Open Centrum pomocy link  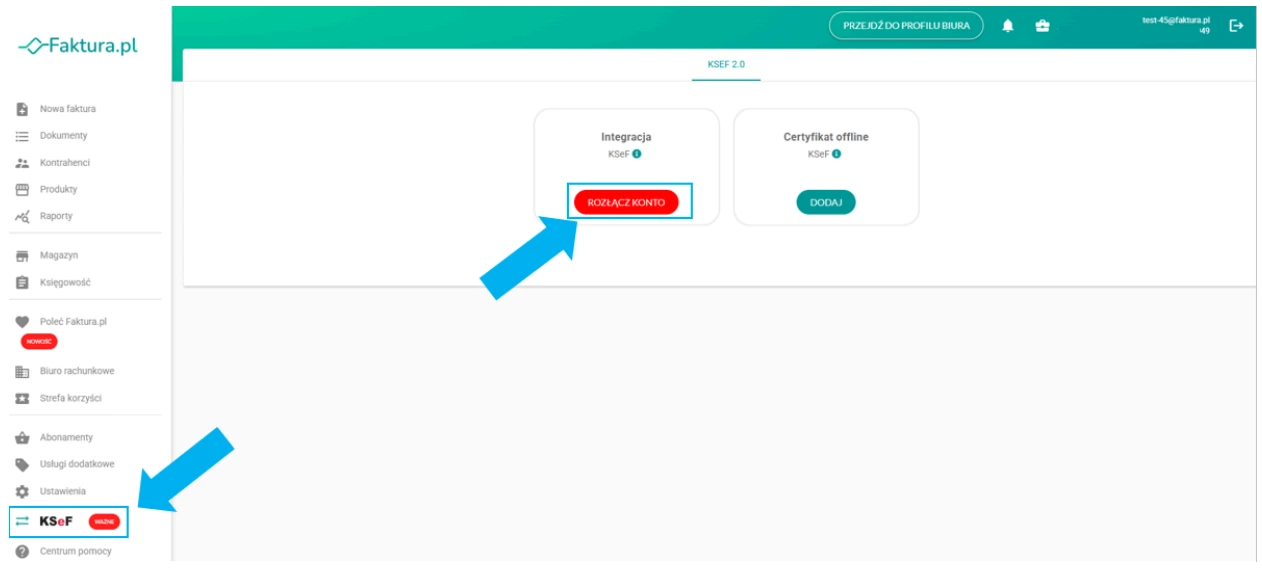coord(75,551)
